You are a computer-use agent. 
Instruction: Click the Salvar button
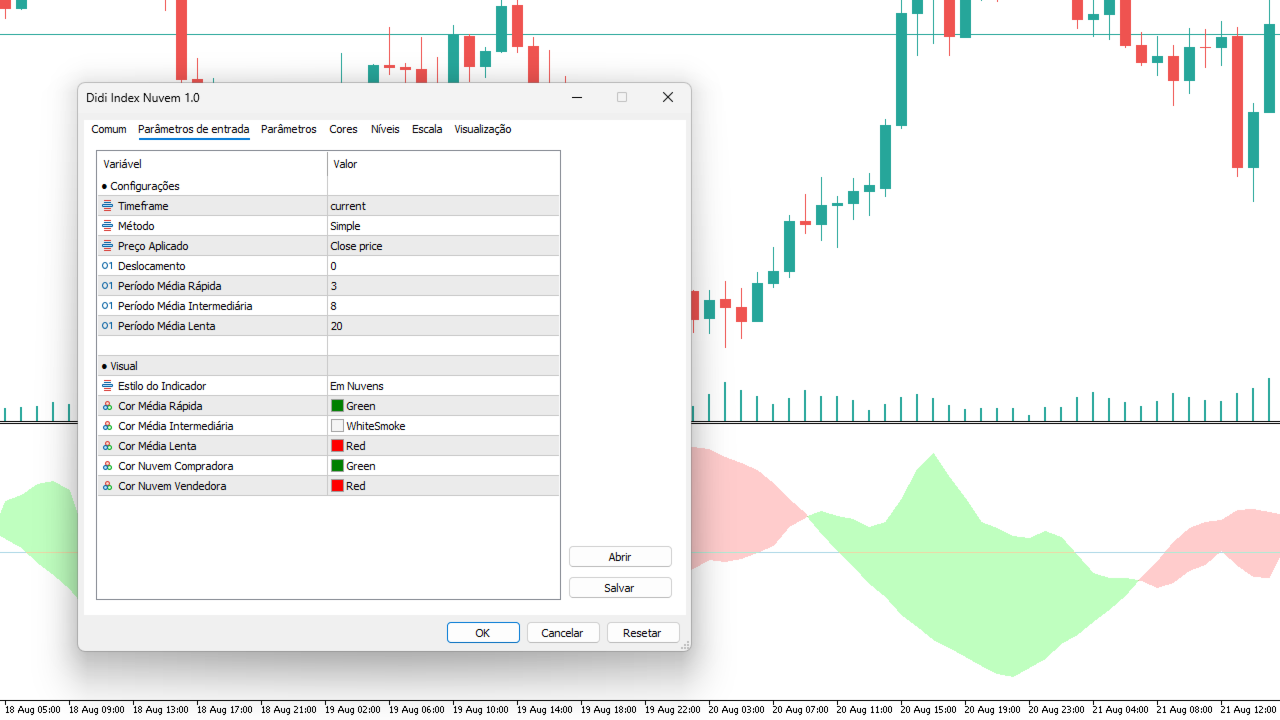click(x=620, y=588)
